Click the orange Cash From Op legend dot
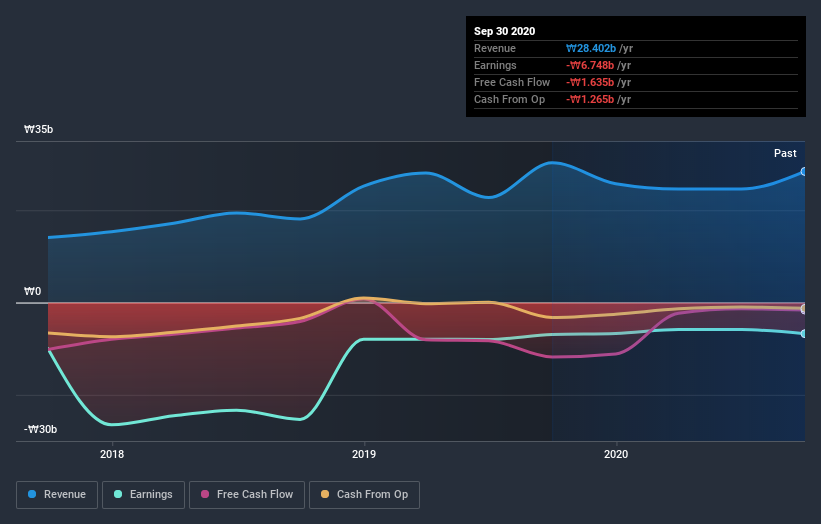This screenshot has width=821, height=524. point(325,494)
